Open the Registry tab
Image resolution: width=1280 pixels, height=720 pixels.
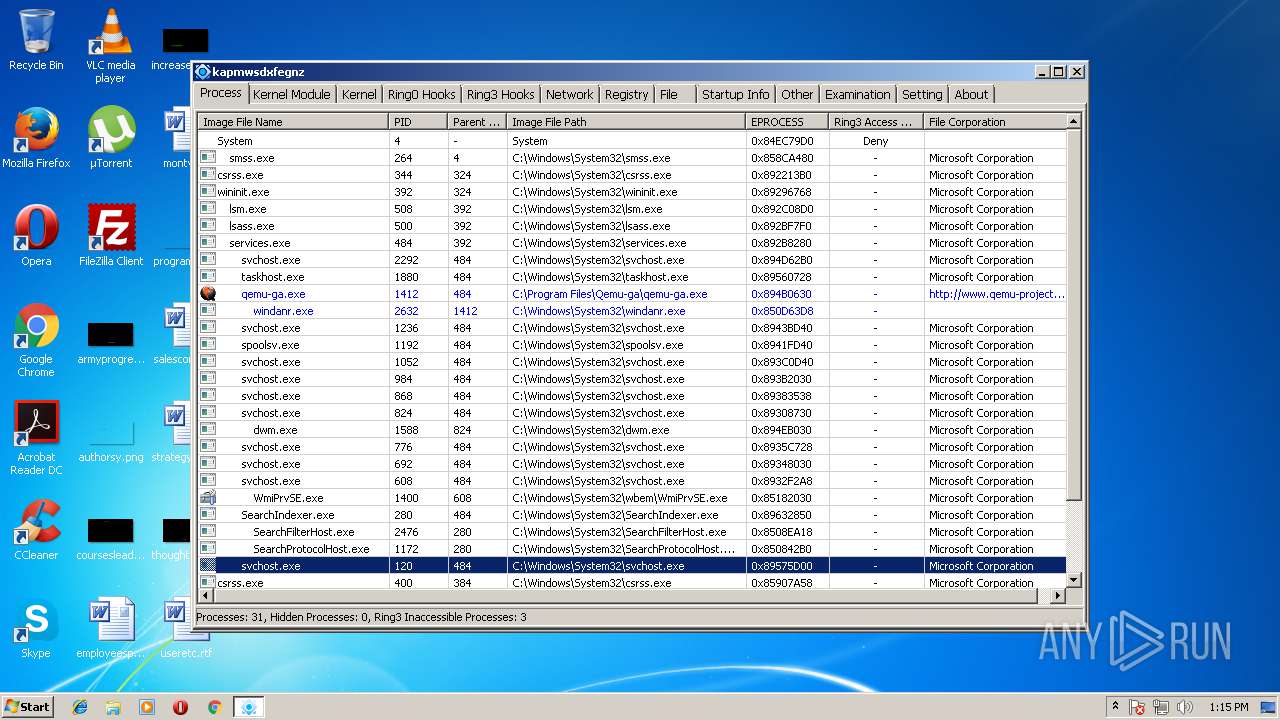click(627, 94)
